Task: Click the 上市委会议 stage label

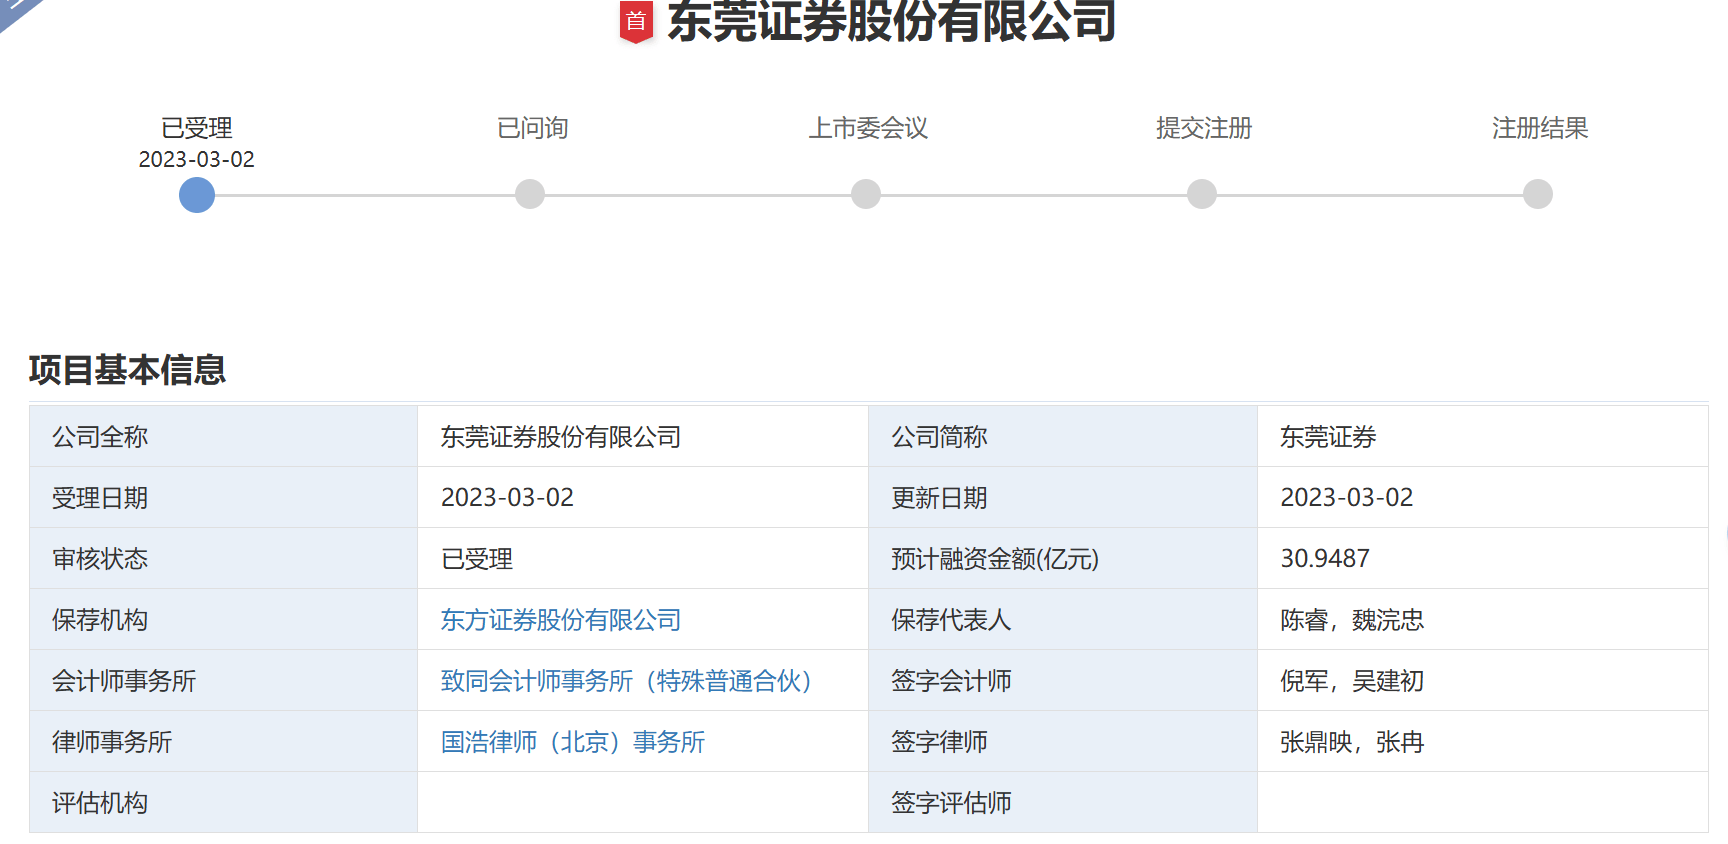Action: [x=867, y=128]
